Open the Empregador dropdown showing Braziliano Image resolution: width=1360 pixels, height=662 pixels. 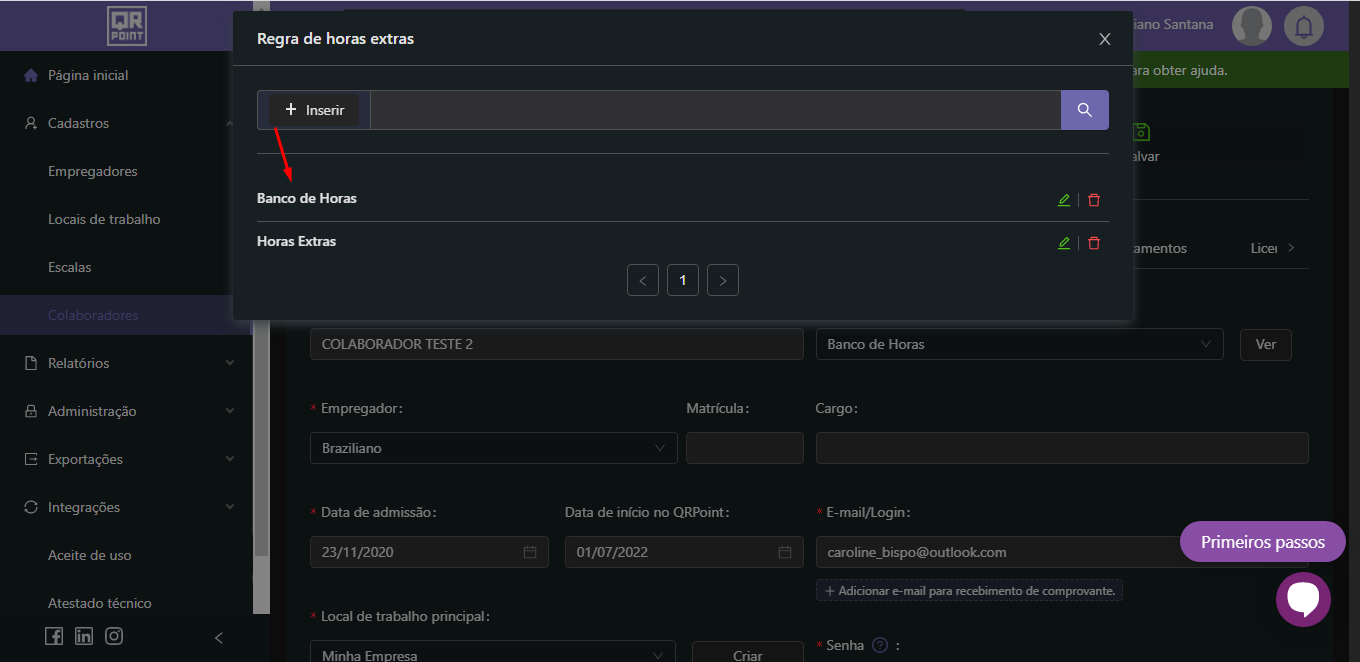click(x=493, y=448)
